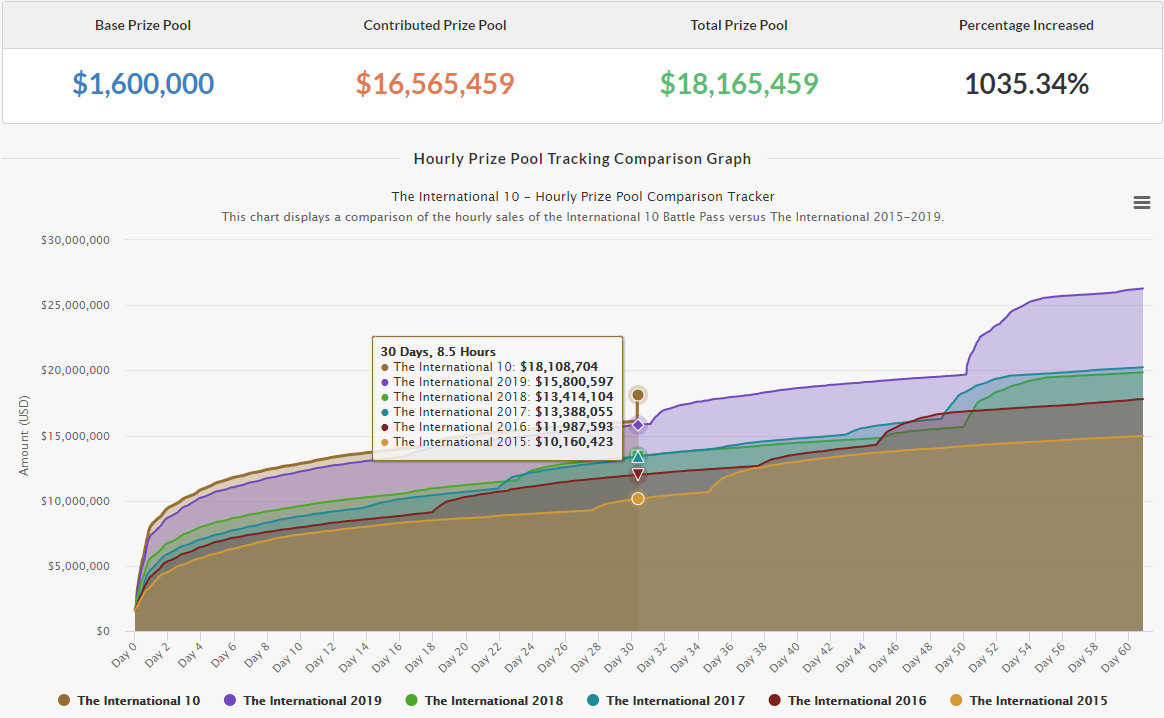Click tooltip value $13,388,055 for International 2017
Screen dimensions: 1164x718
pyautogui.click(x=575, y=411)
